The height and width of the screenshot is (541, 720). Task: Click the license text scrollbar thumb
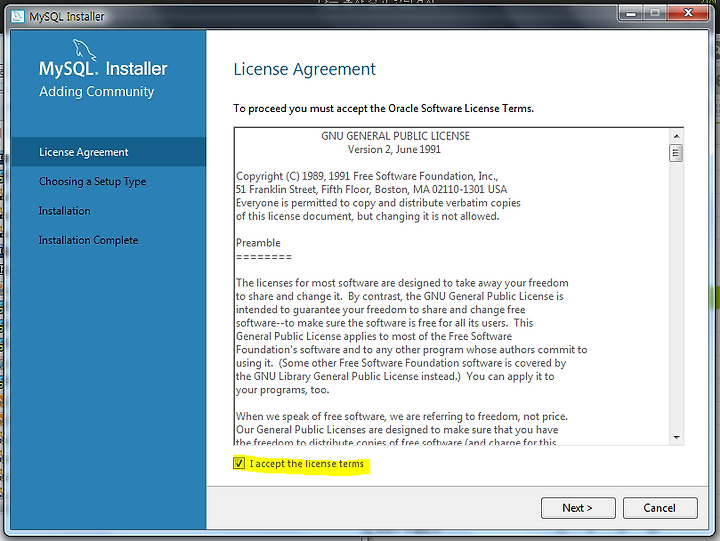(x=676, y=153)
